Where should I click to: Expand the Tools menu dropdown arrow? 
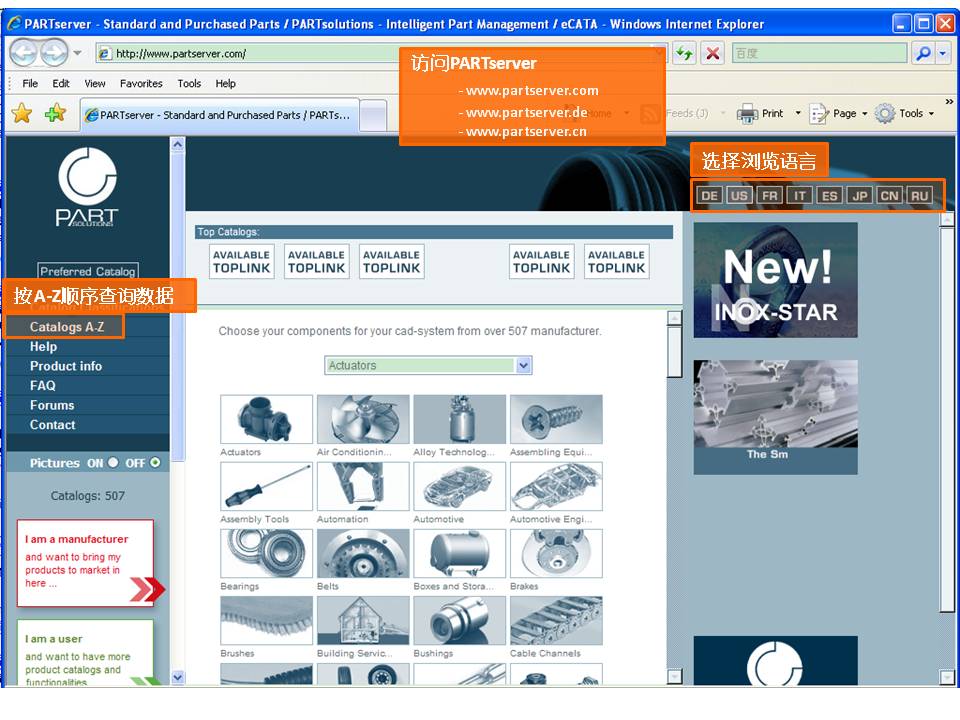tap(931, 113)
